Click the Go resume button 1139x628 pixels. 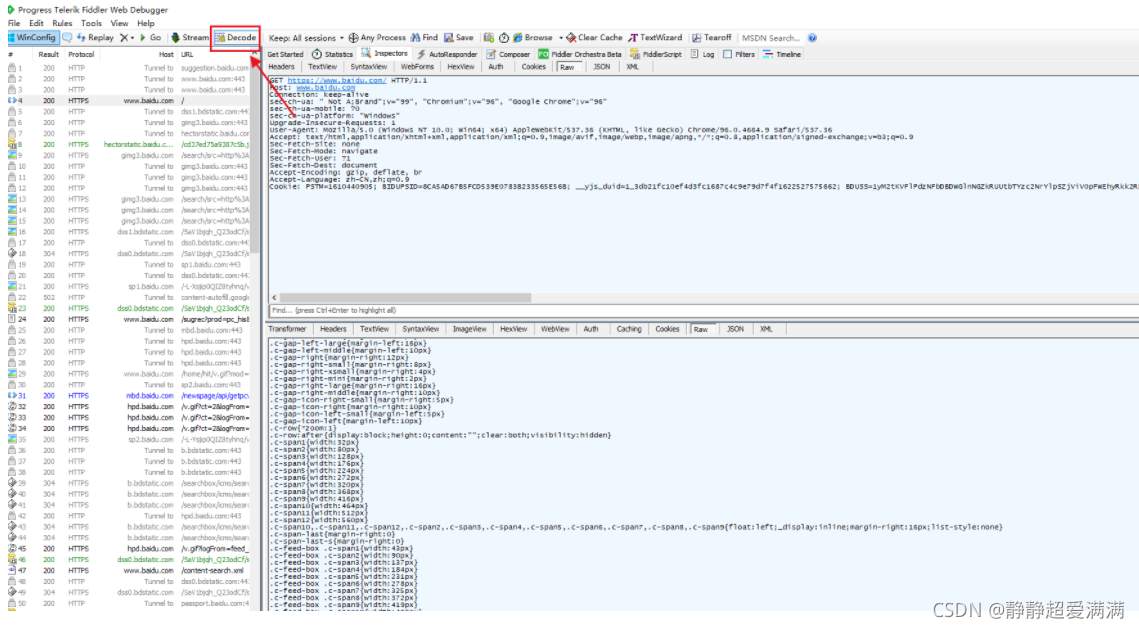coord(150,37)
